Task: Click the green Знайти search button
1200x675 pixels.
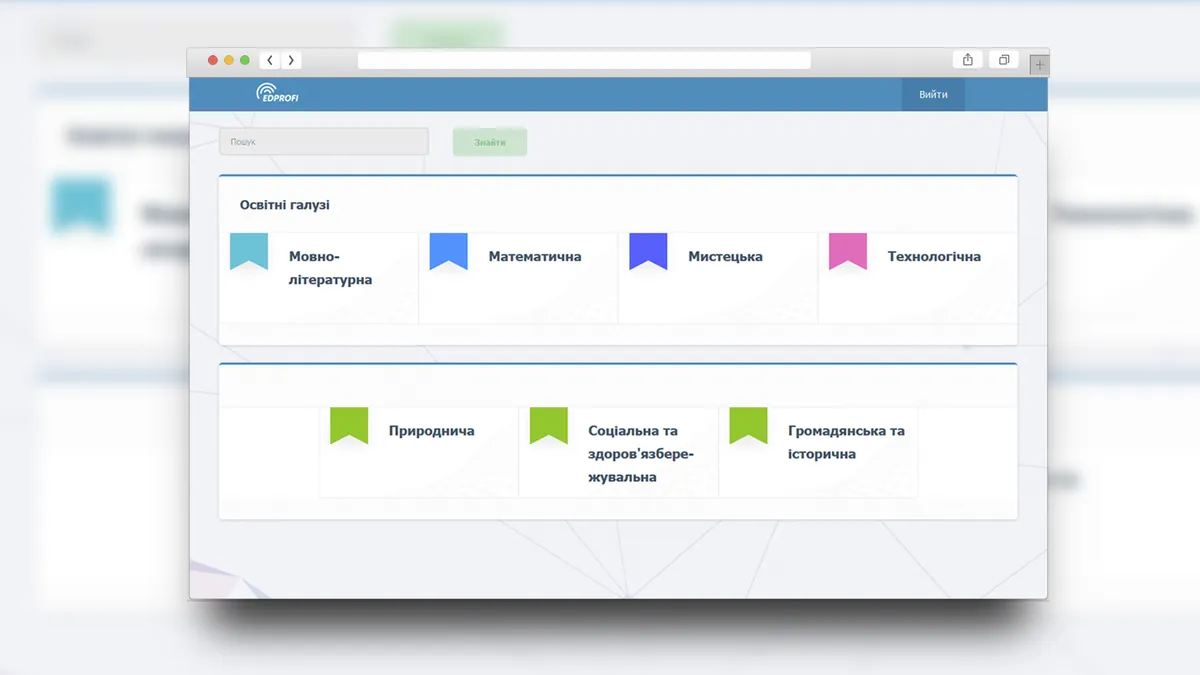Action: 490,142
